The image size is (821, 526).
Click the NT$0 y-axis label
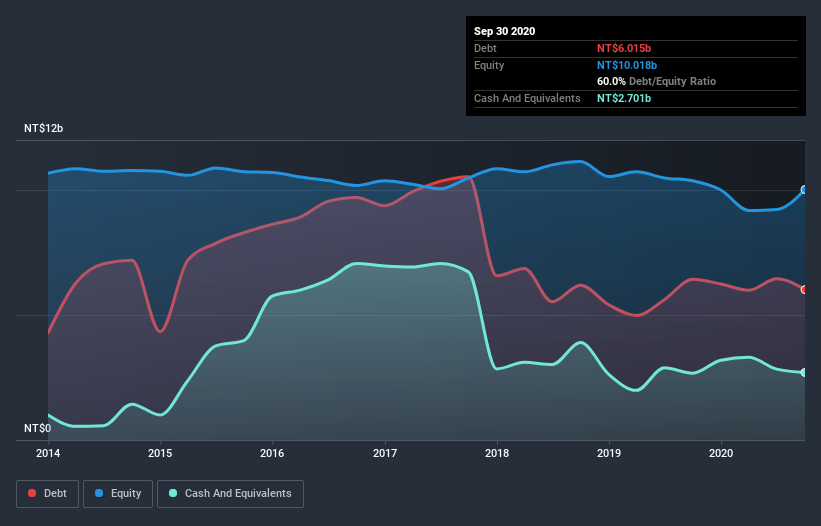pos(38,428)
